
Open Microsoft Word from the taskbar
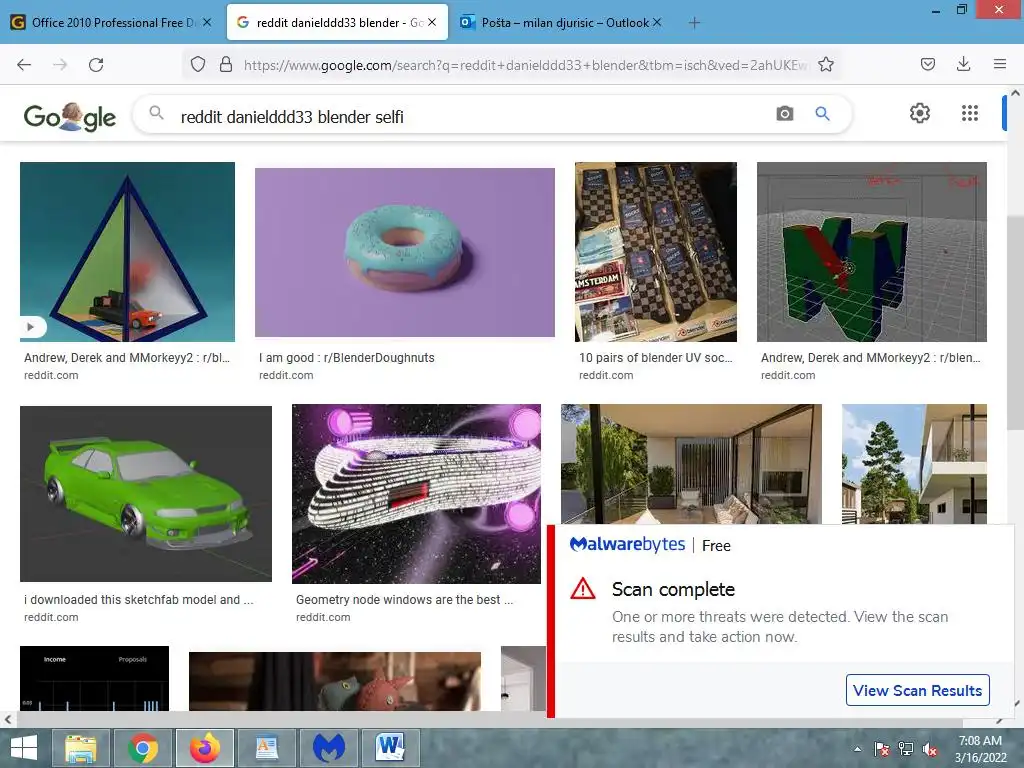[391, 748]
